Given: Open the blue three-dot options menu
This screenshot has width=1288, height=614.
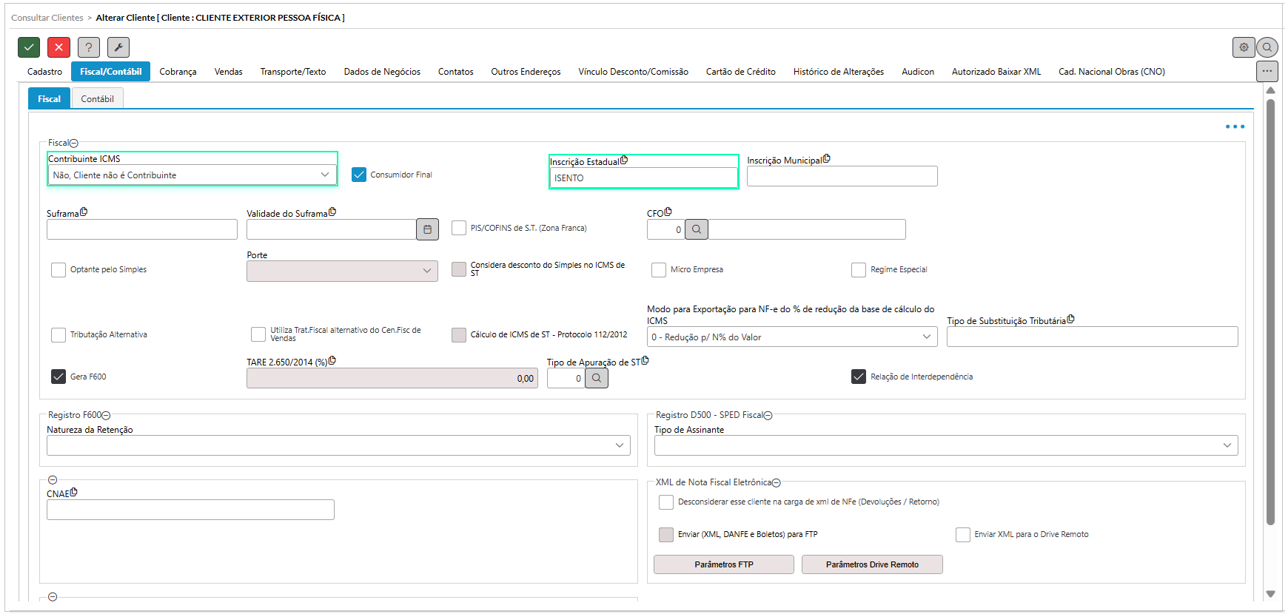Looking at the screenshot, I should point(1235,127).
